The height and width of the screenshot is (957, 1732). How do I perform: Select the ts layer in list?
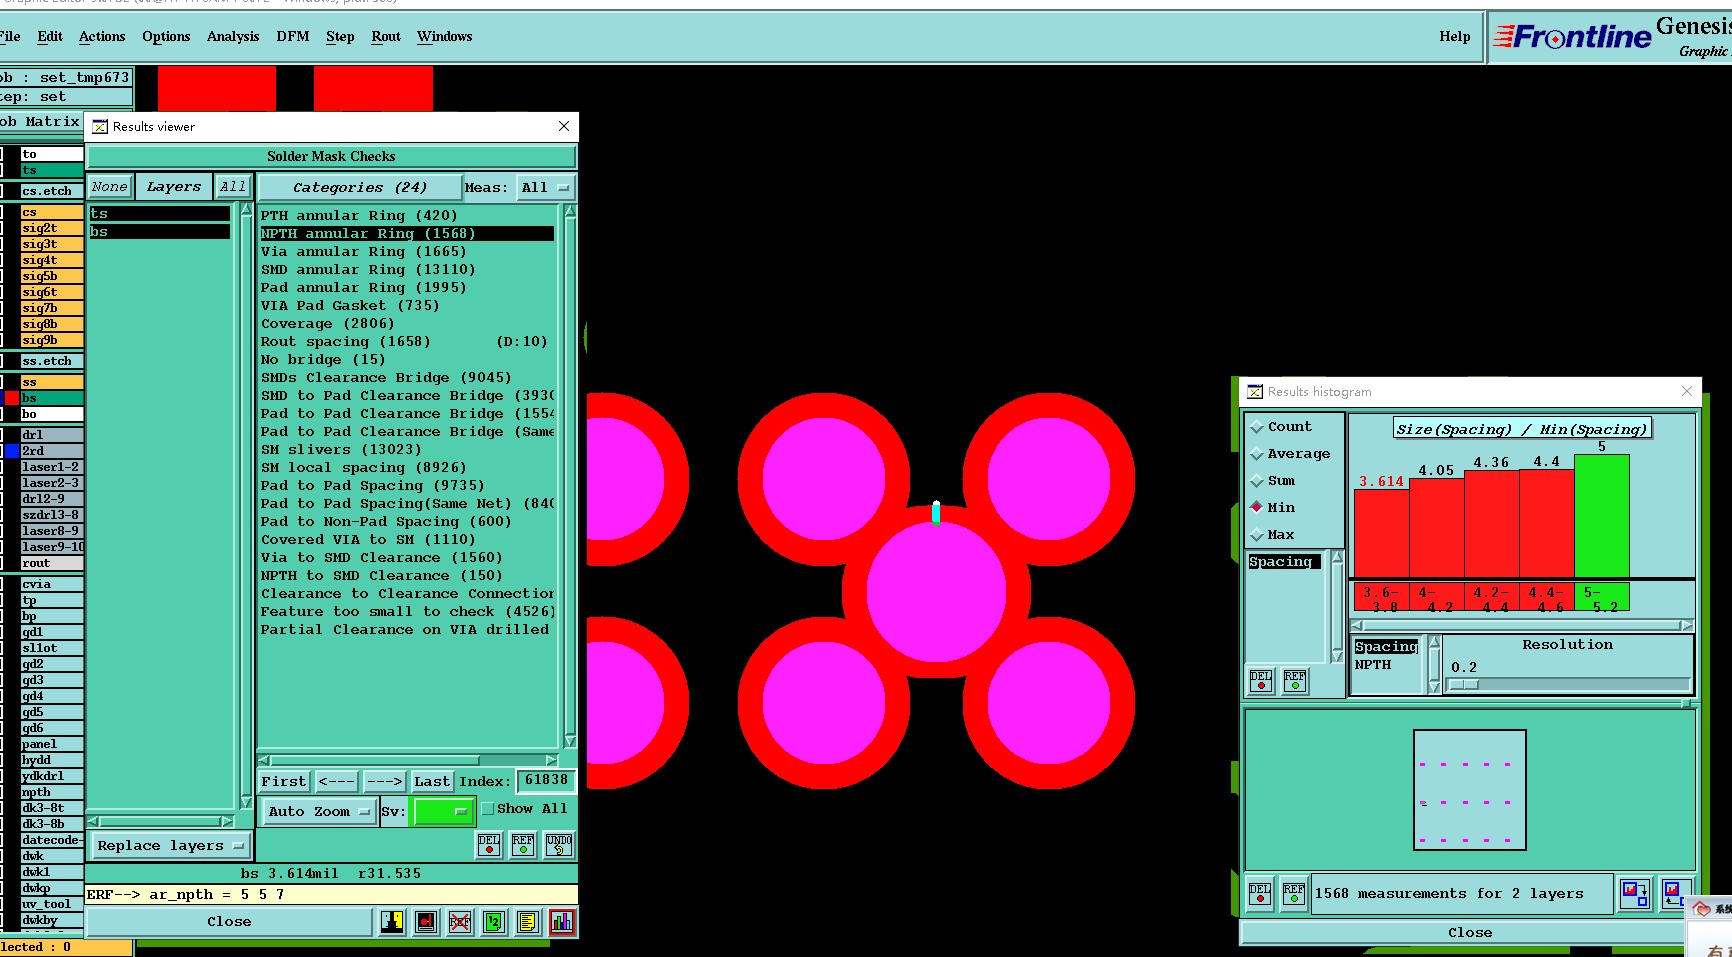[x=160, y=214]
